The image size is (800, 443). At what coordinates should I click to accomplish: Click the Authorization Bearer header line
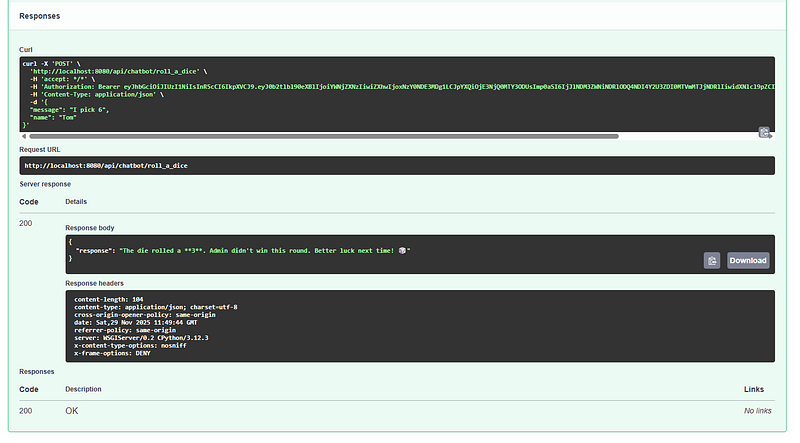tap(402, 87)
